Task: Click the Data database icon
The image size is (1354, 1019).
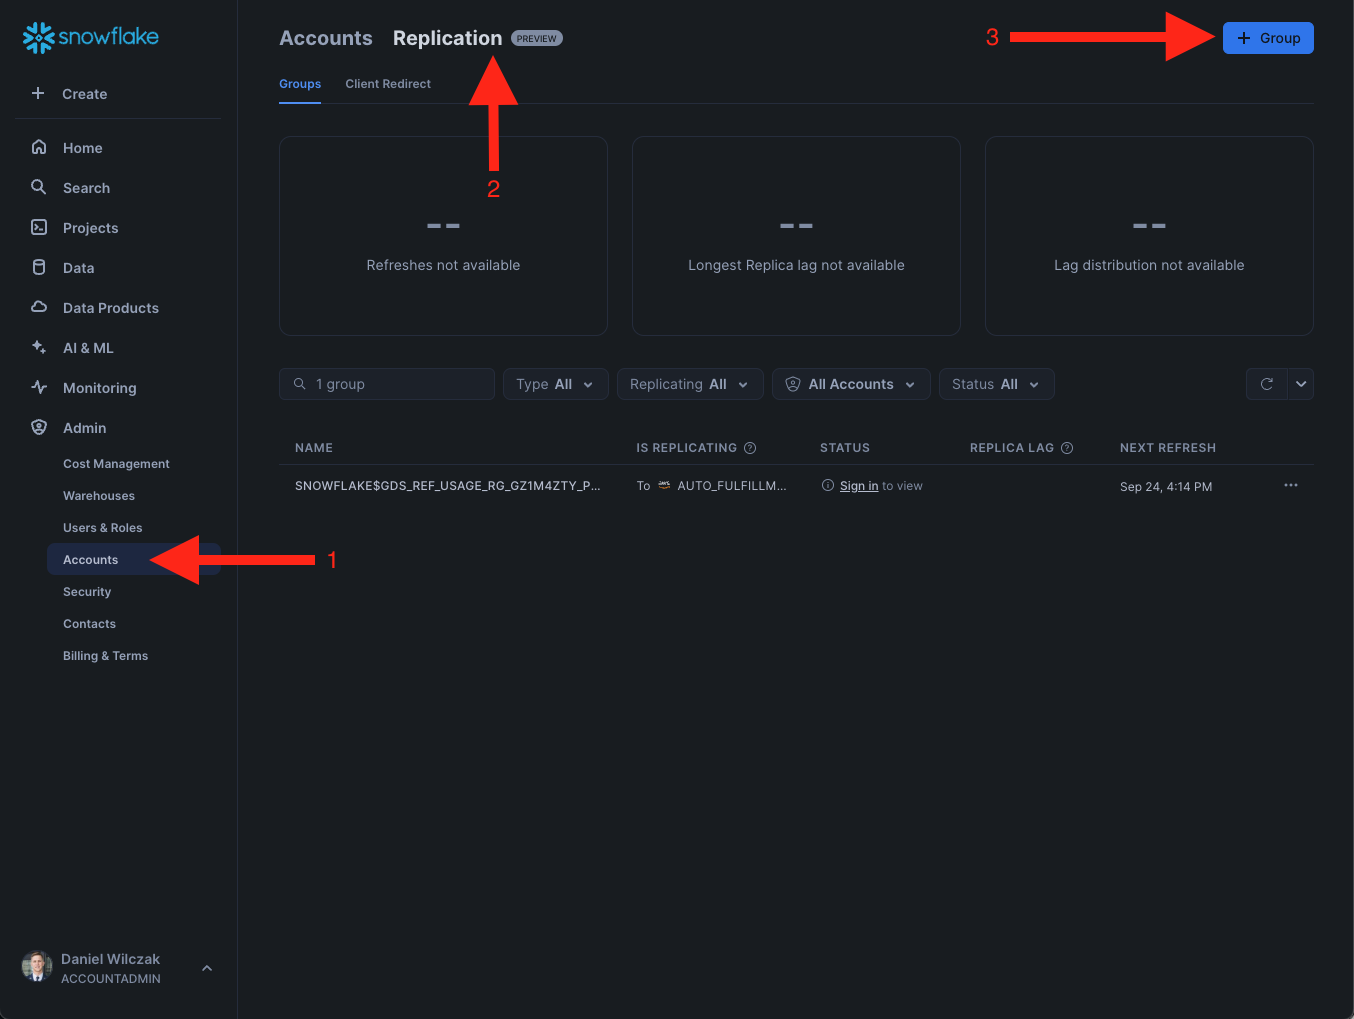Action: click(x=39, y=268)
